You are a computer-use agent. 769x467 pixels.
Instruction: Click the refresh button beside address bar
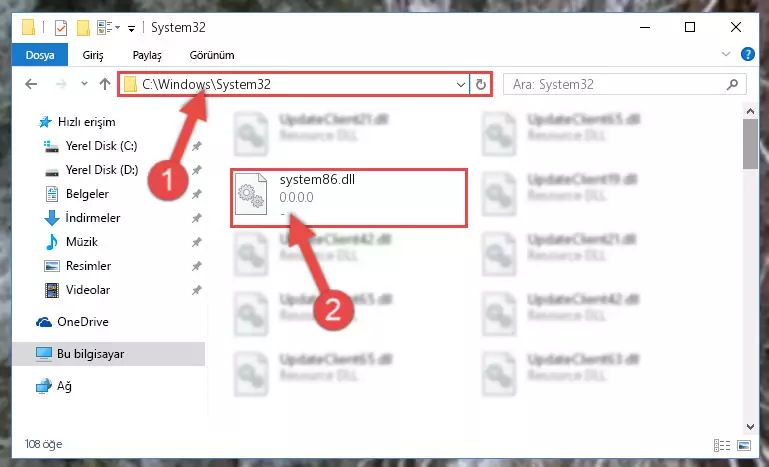(x=481, y=84)
